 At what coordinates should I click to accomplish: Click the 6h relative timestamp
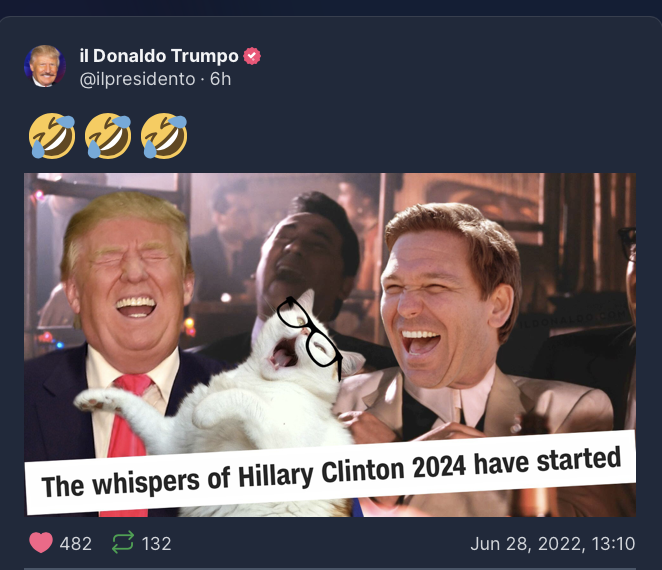tap(221, 79)
